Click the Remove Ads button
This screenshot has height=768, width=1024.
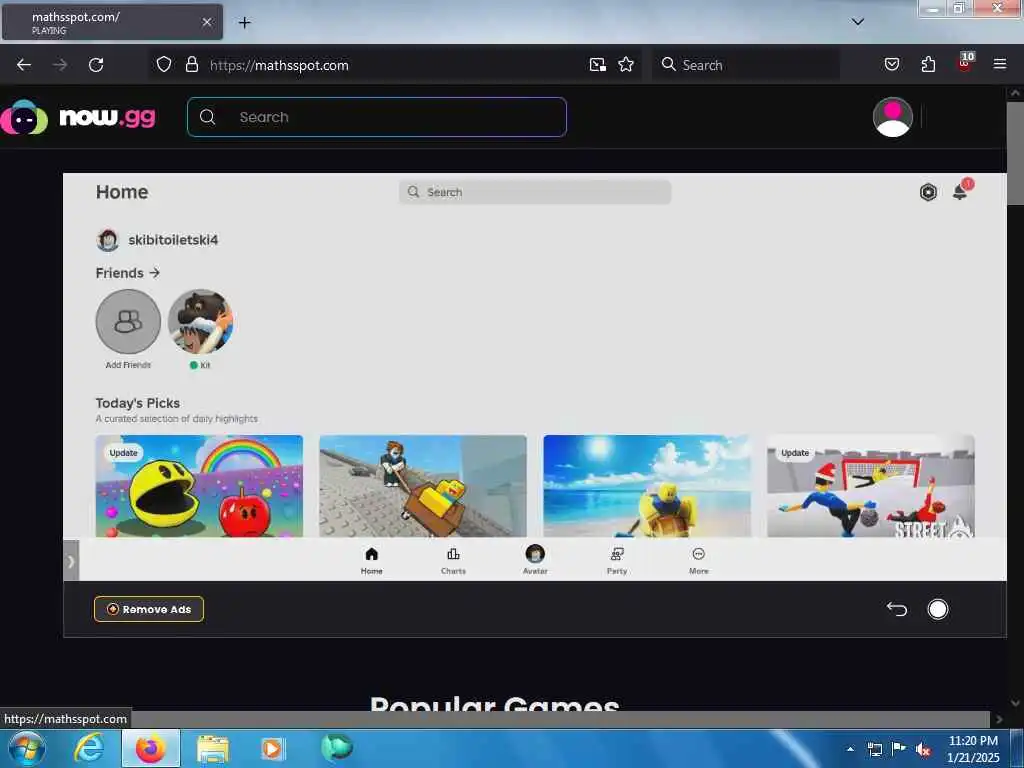tap(149, 609)
